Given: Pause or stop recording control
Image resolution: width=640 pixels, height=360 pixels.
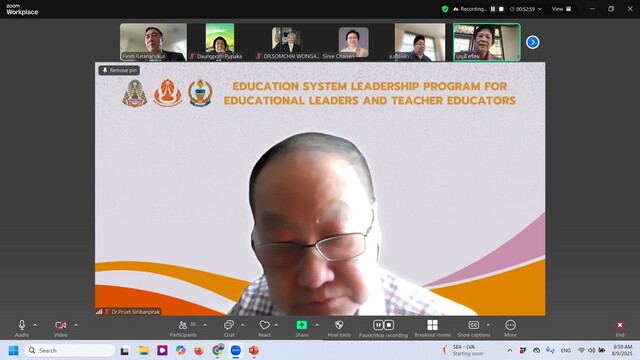Looking at the screenshot, I should click(383, 329).
